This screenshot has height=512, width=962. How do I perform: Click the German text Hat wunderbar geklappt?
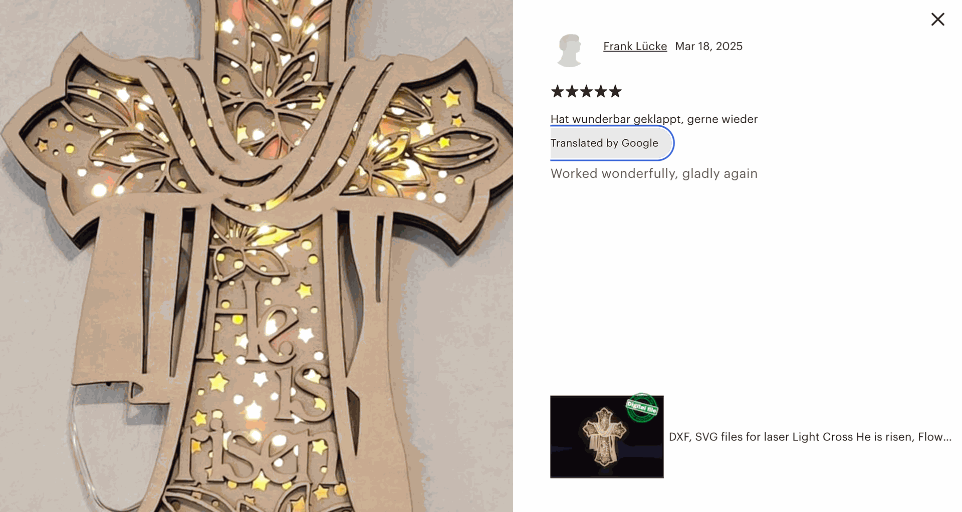615,119
